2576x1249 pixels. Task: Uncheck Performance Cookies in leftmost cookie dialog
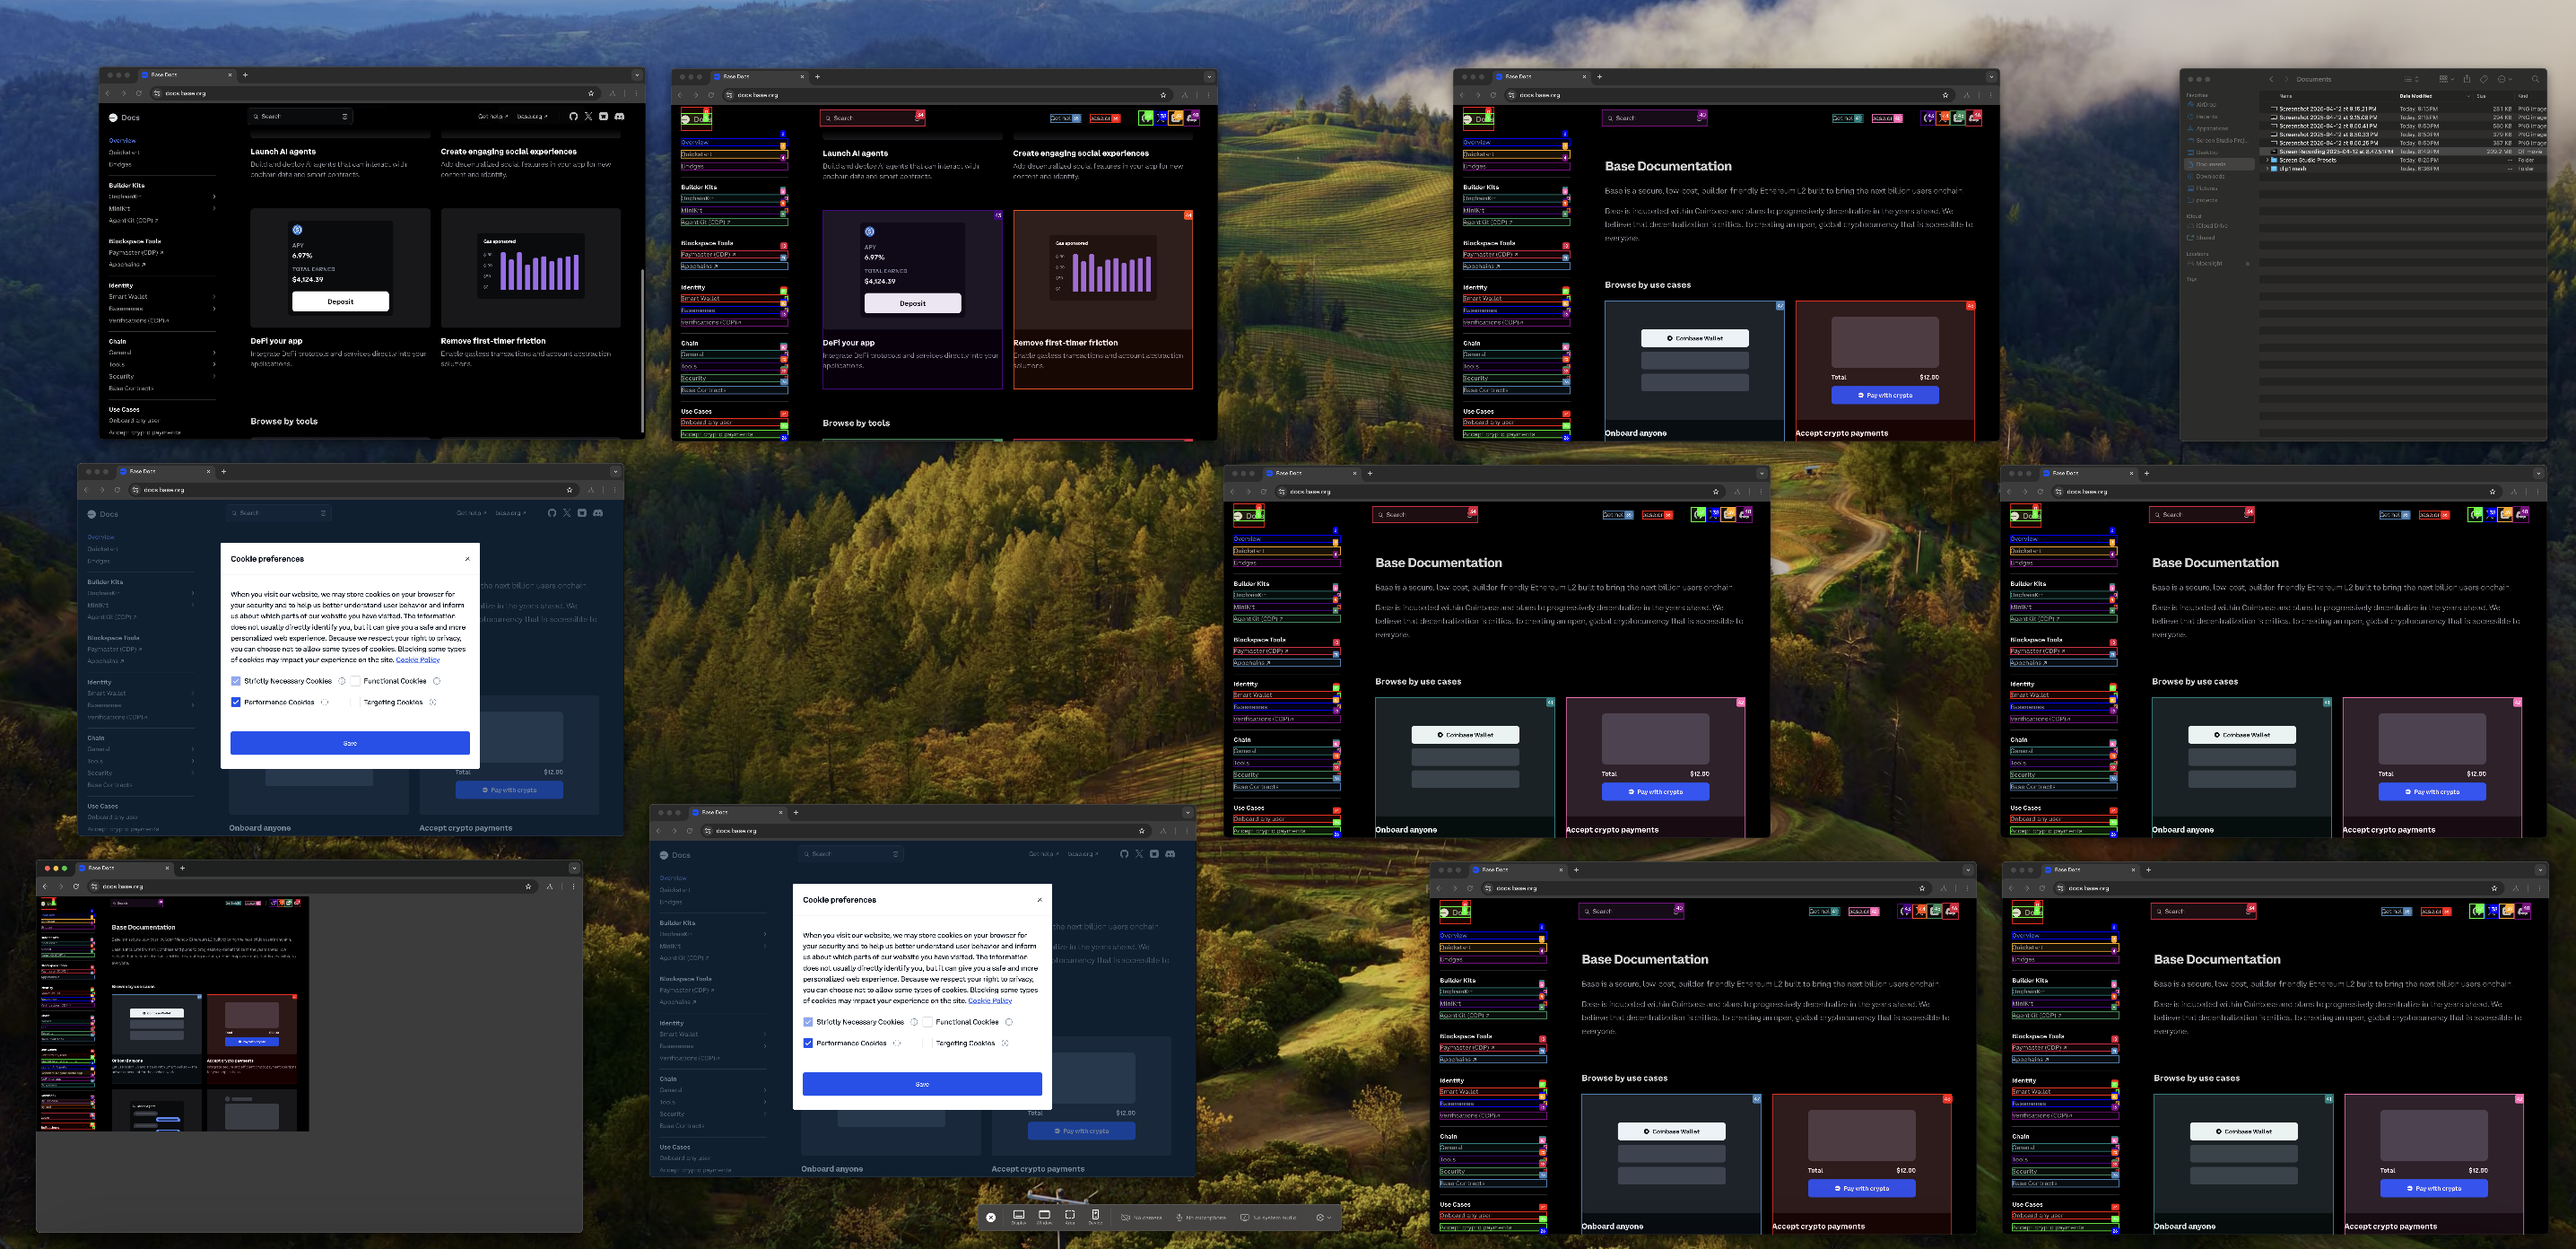click(236, 702)
